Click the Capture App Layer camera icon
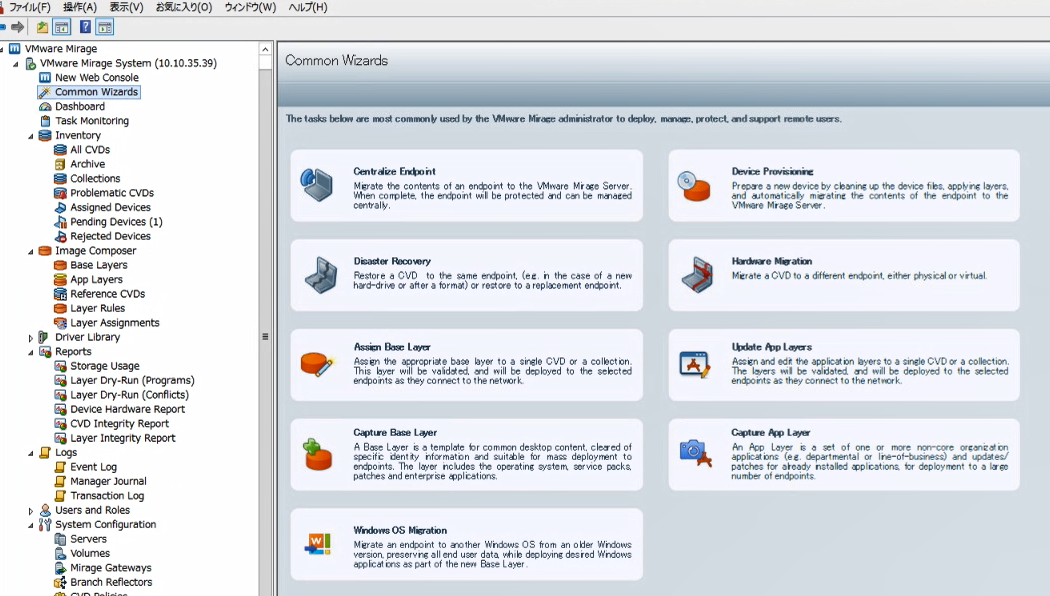 (695, 453)
